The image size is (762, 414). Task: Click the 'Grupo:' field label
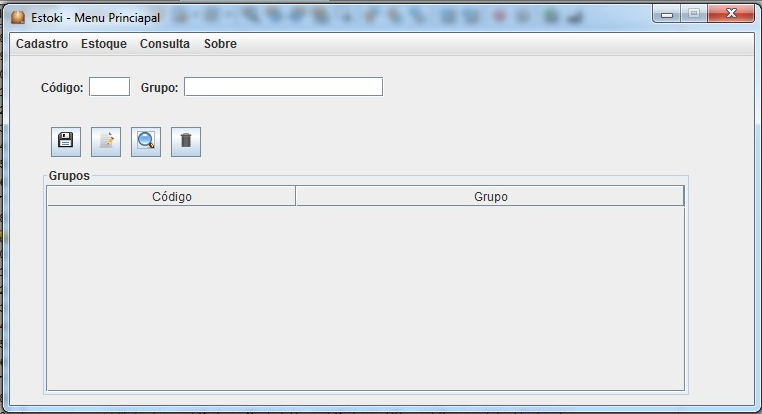159,88
